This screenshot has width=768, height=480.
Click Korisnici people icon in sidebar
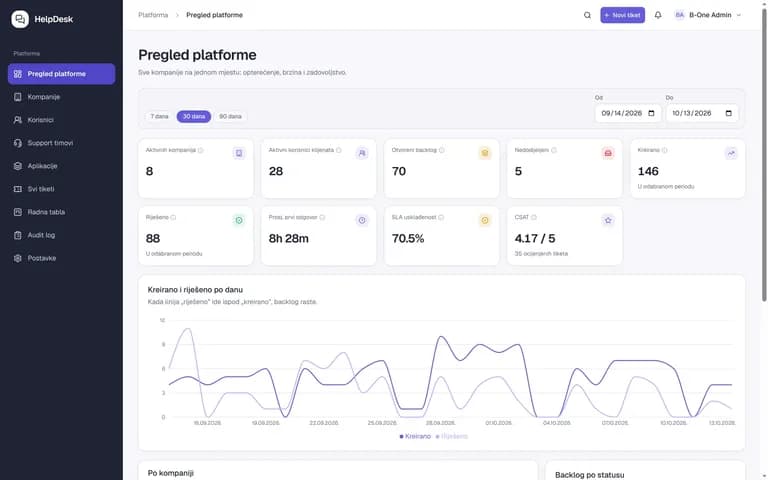18,120
